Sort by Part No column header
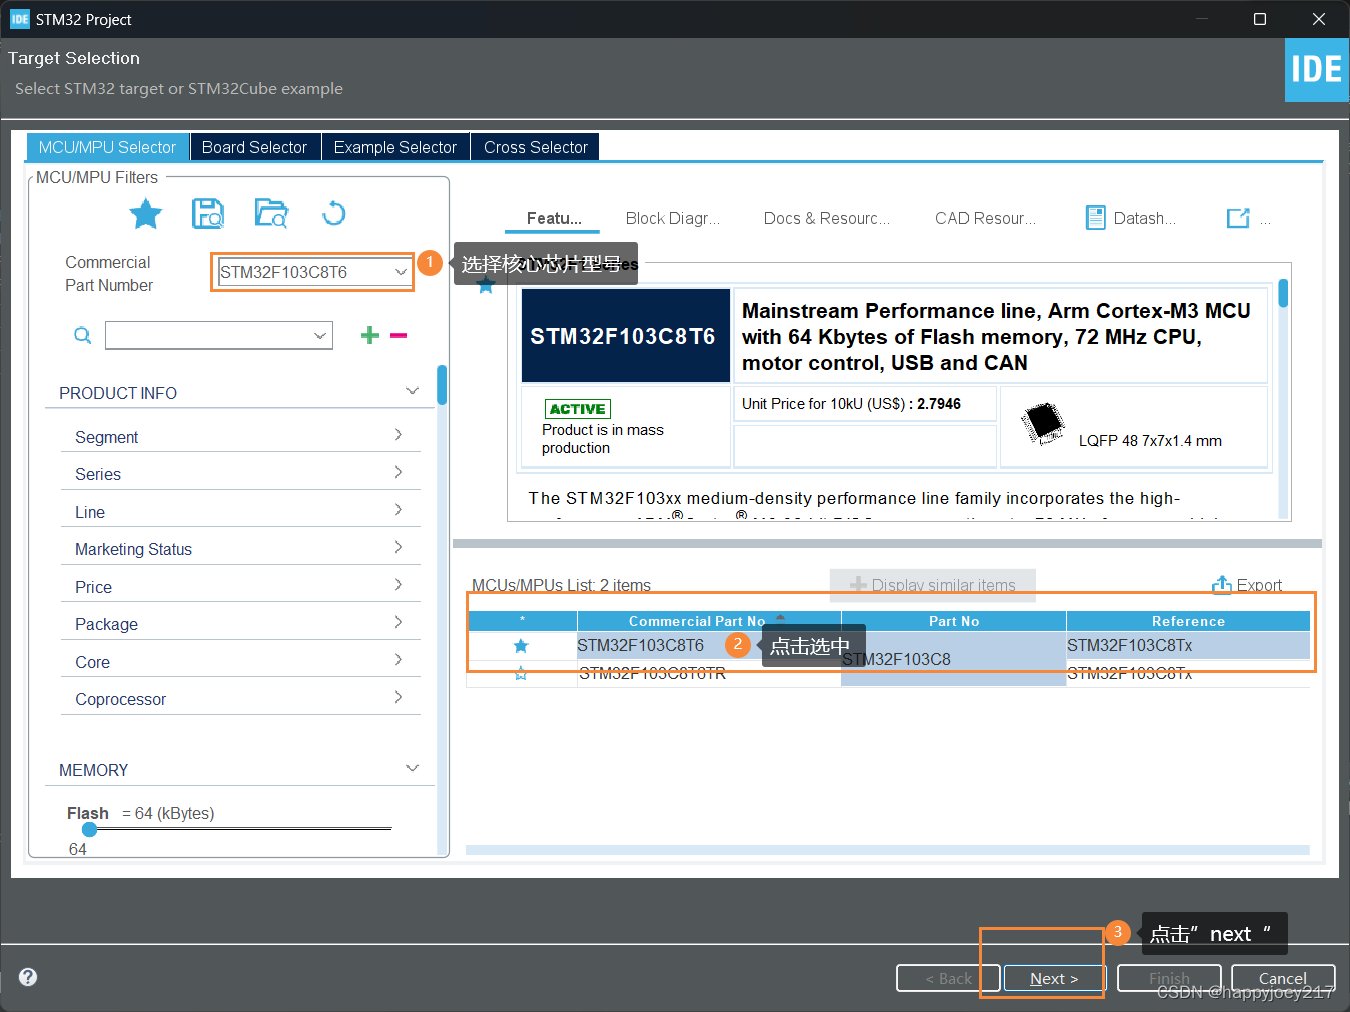Screen dimensions: 1350x1012 click(x=954, y=621)
